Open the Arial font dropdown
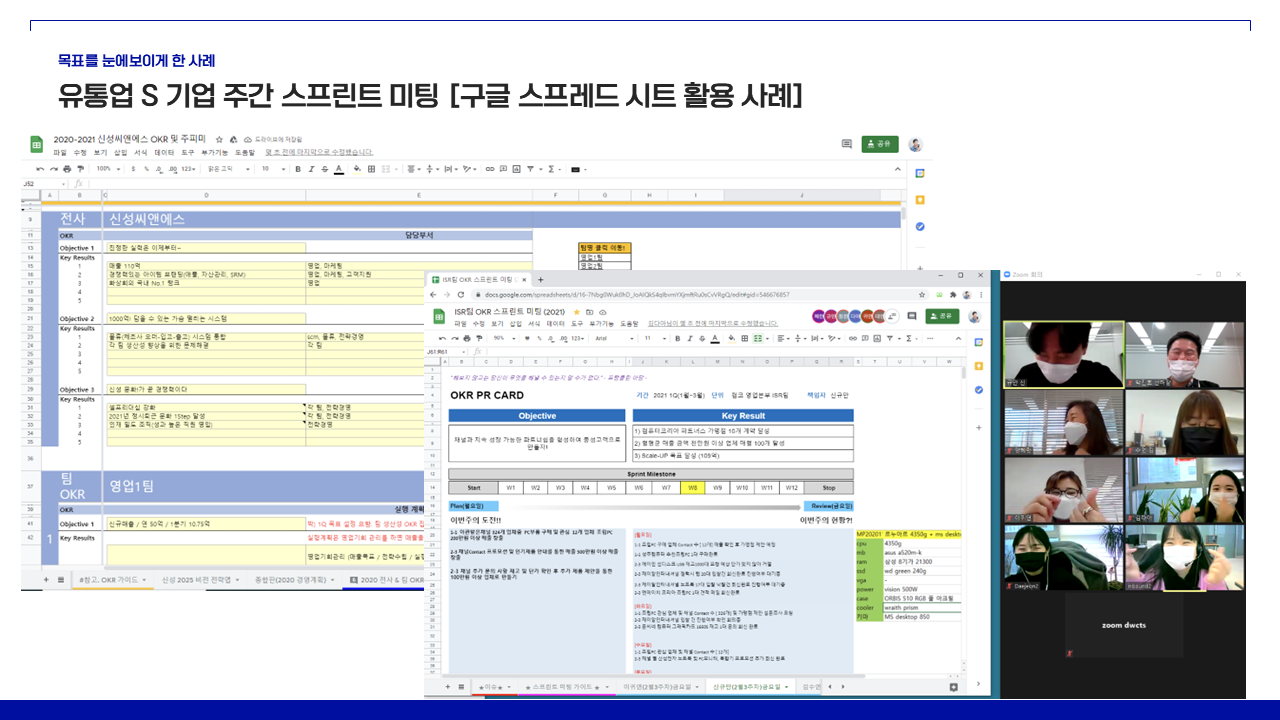Screen dimensions: 1280x720 point(614,338)
